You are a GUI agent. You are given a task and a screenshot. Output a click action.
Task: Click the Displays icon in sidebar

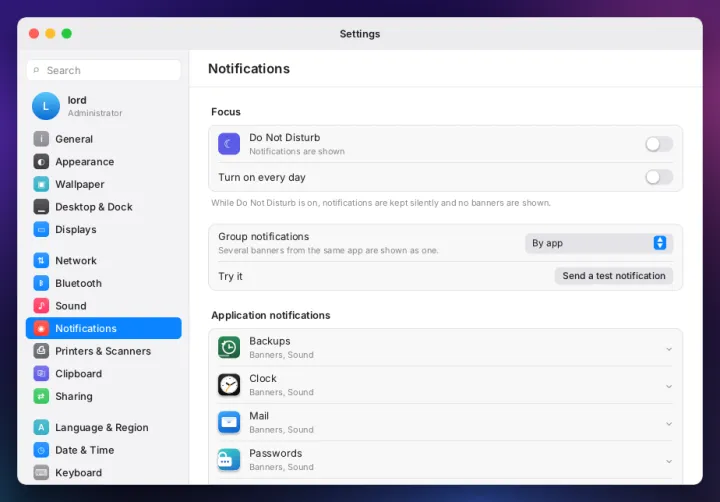(41, 229)
